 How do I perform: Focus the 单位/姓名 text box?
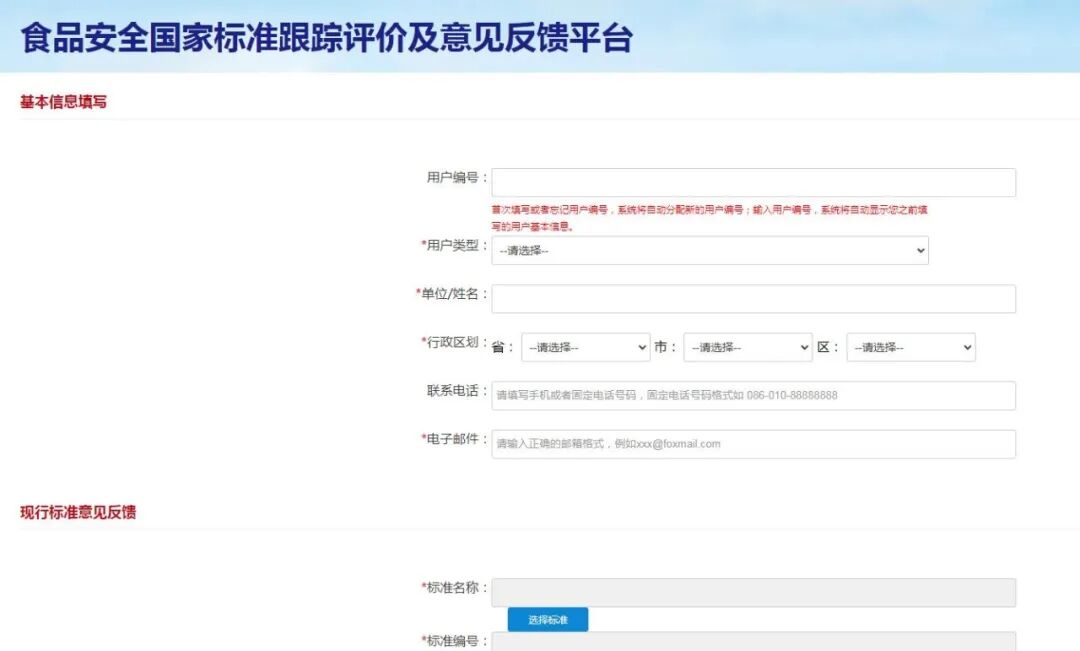pos(753,299)
